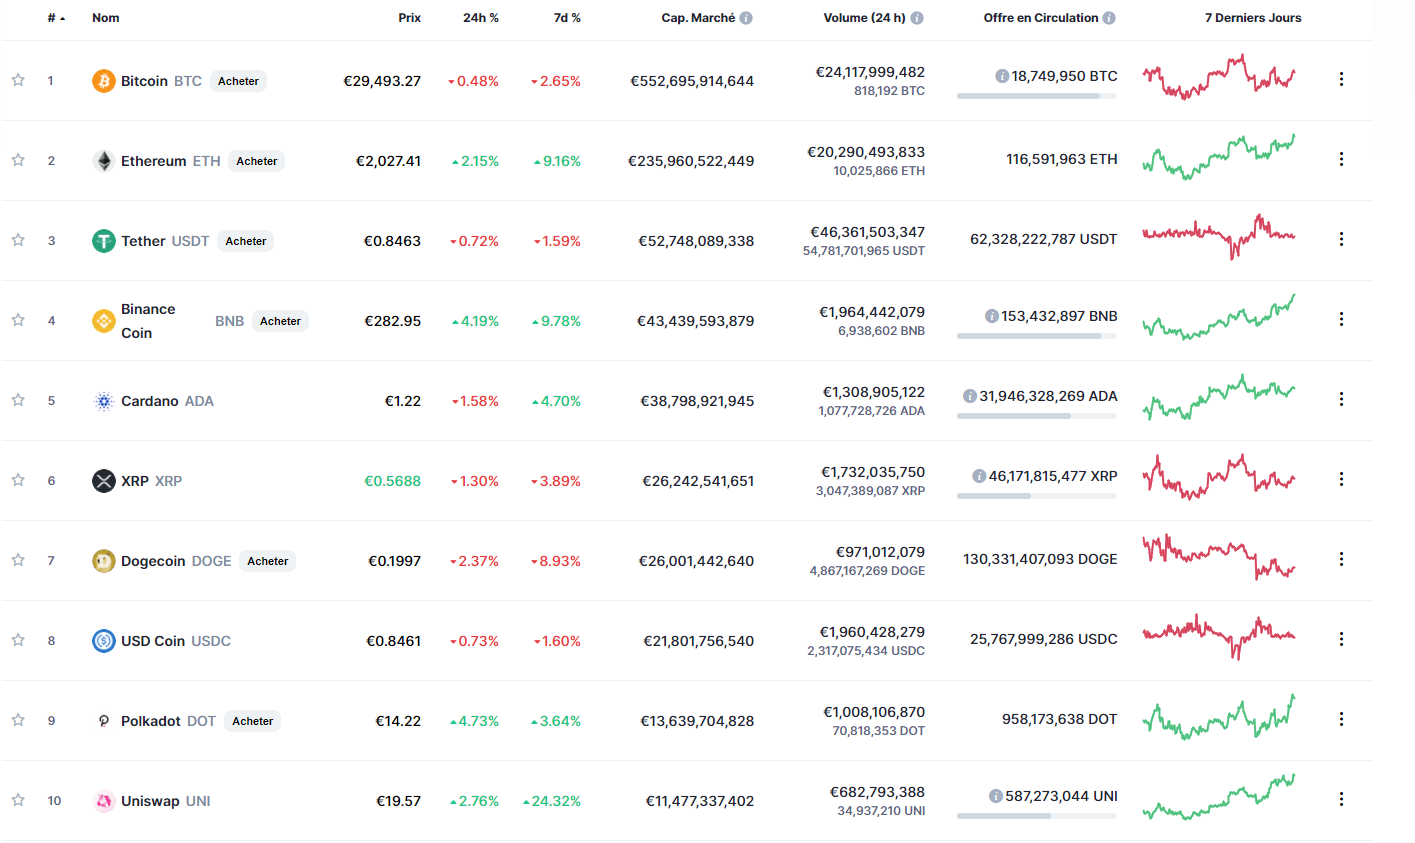Sort the table by Prix column
The image size is (1415, 843).
click(409, 18)
